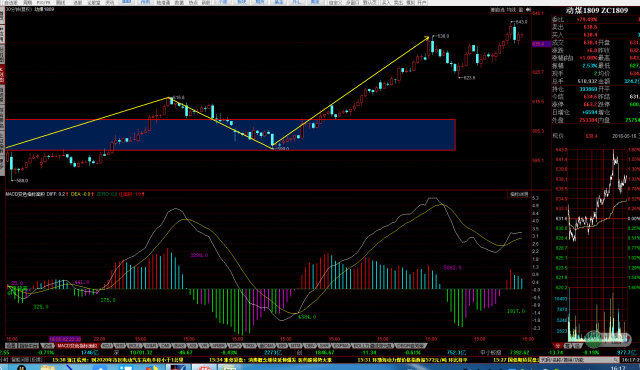Screen dimensions: 640x370
Task: Open the 30分钟 period selector on chart
Action: [19, 9]
